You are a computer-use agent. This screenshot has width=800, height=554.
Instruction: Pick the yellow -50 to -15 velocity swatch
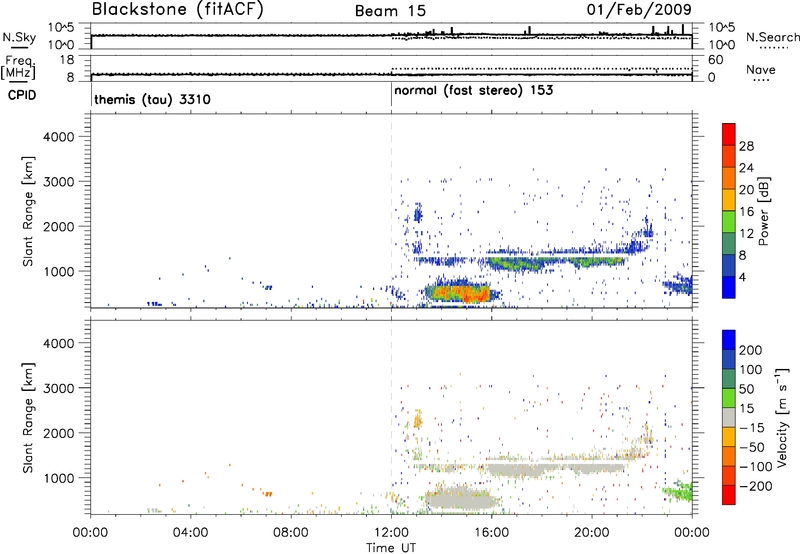tap(729, 437)
